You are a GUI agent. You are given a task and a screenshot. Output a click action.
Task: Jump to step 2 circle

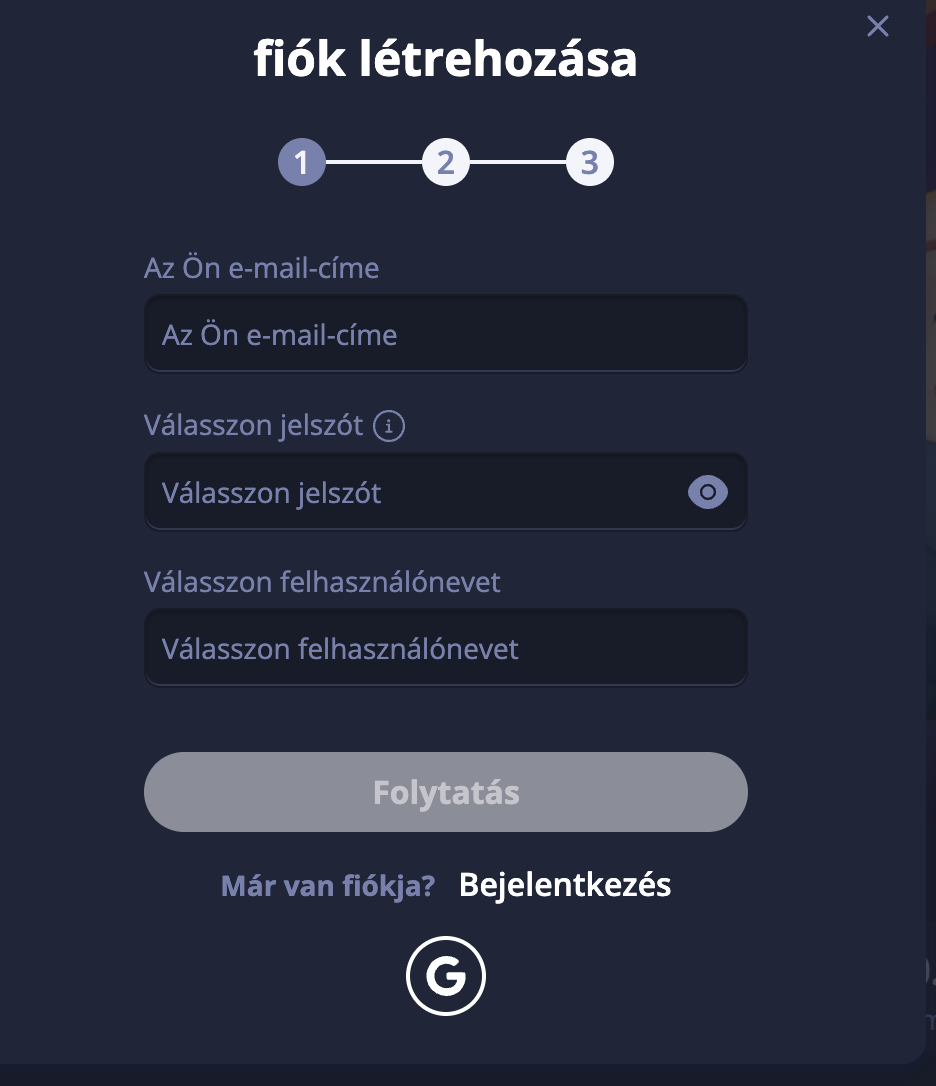click(446, 162)
